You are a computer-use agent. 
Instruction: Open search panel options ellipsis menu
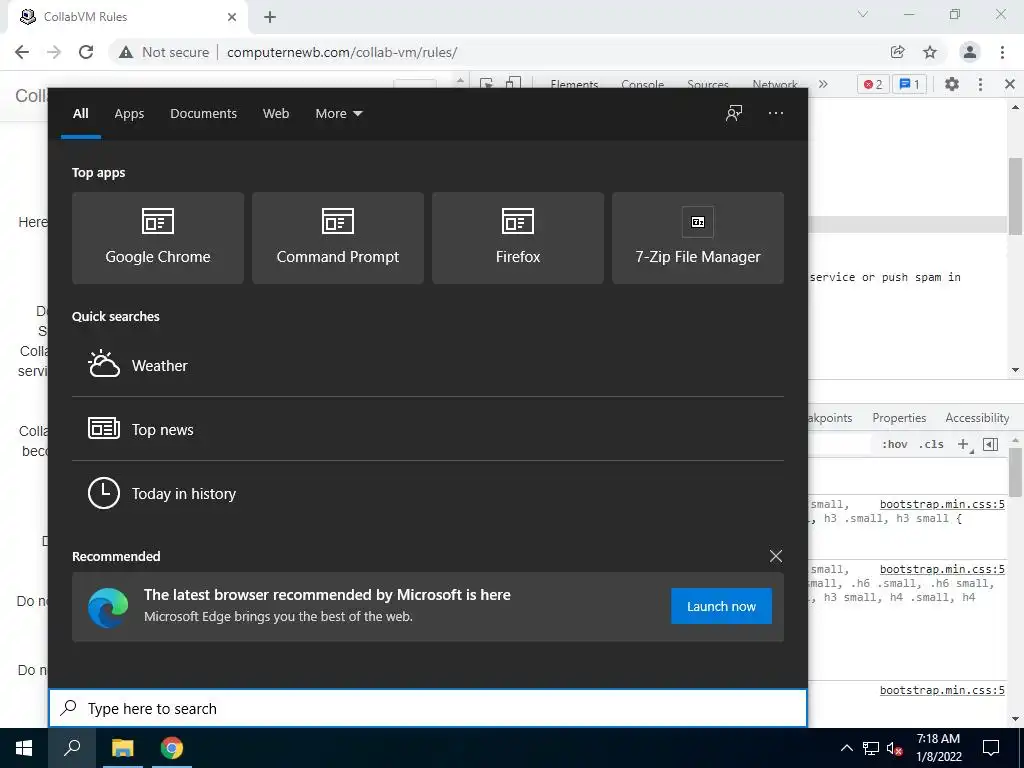pos(776,113)
